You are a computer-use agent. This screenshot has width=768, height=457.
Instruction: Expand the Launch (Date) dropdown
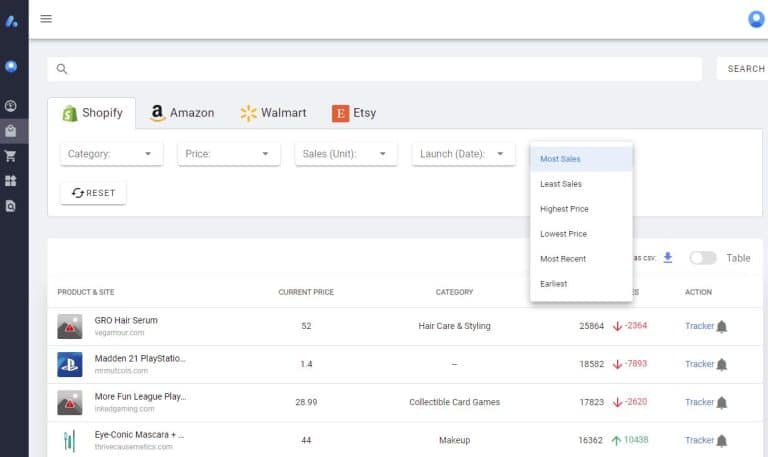tap(461, 154)
